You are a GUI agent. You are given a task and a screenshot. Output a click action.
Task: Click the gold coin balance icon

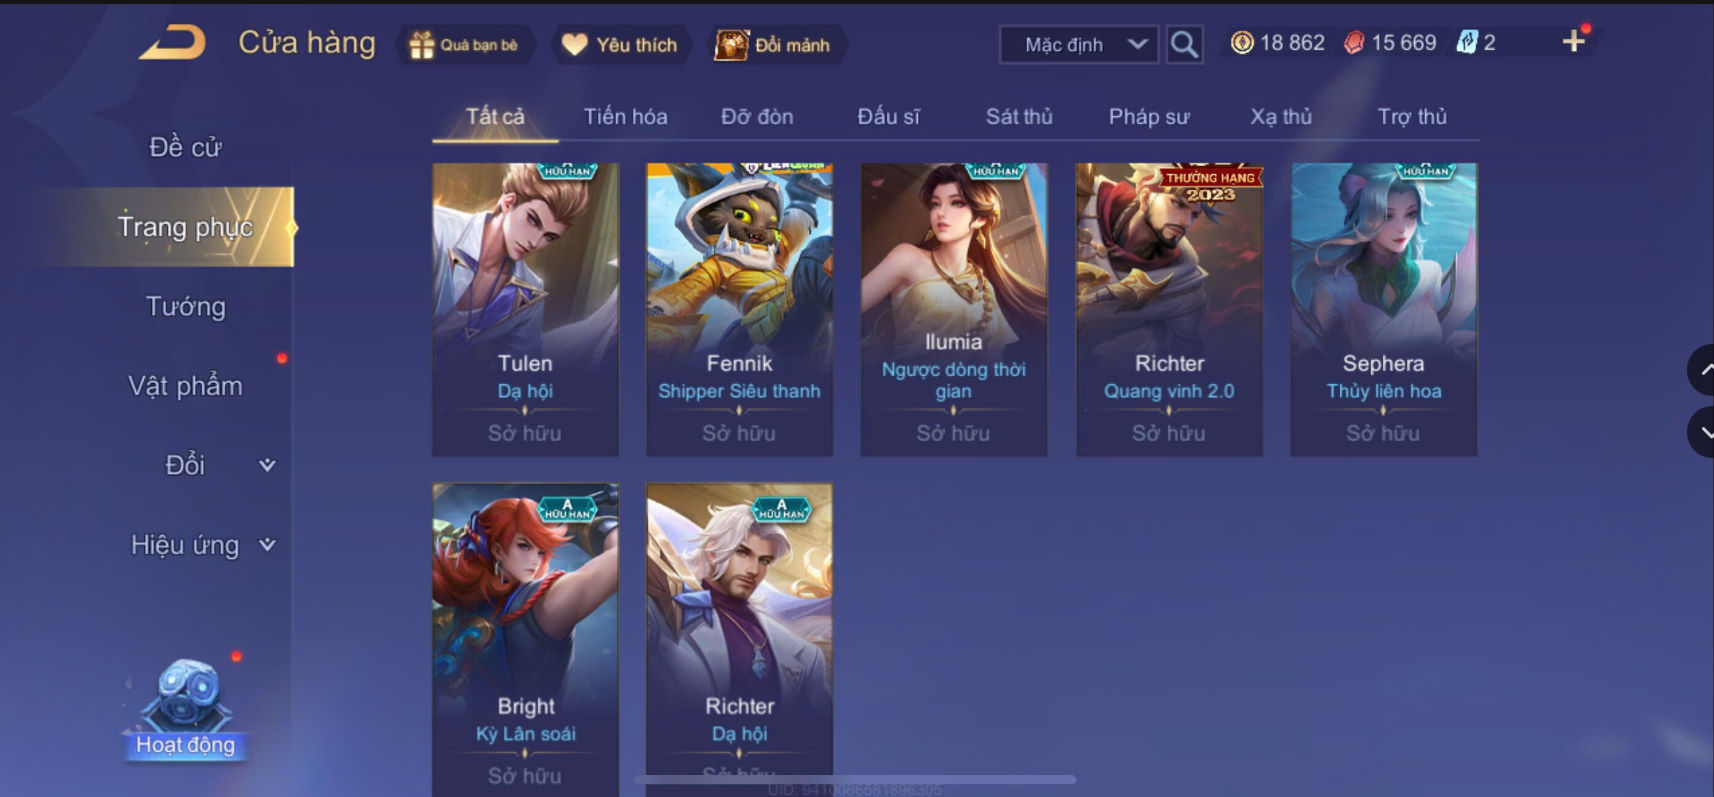pos(1242,42)
